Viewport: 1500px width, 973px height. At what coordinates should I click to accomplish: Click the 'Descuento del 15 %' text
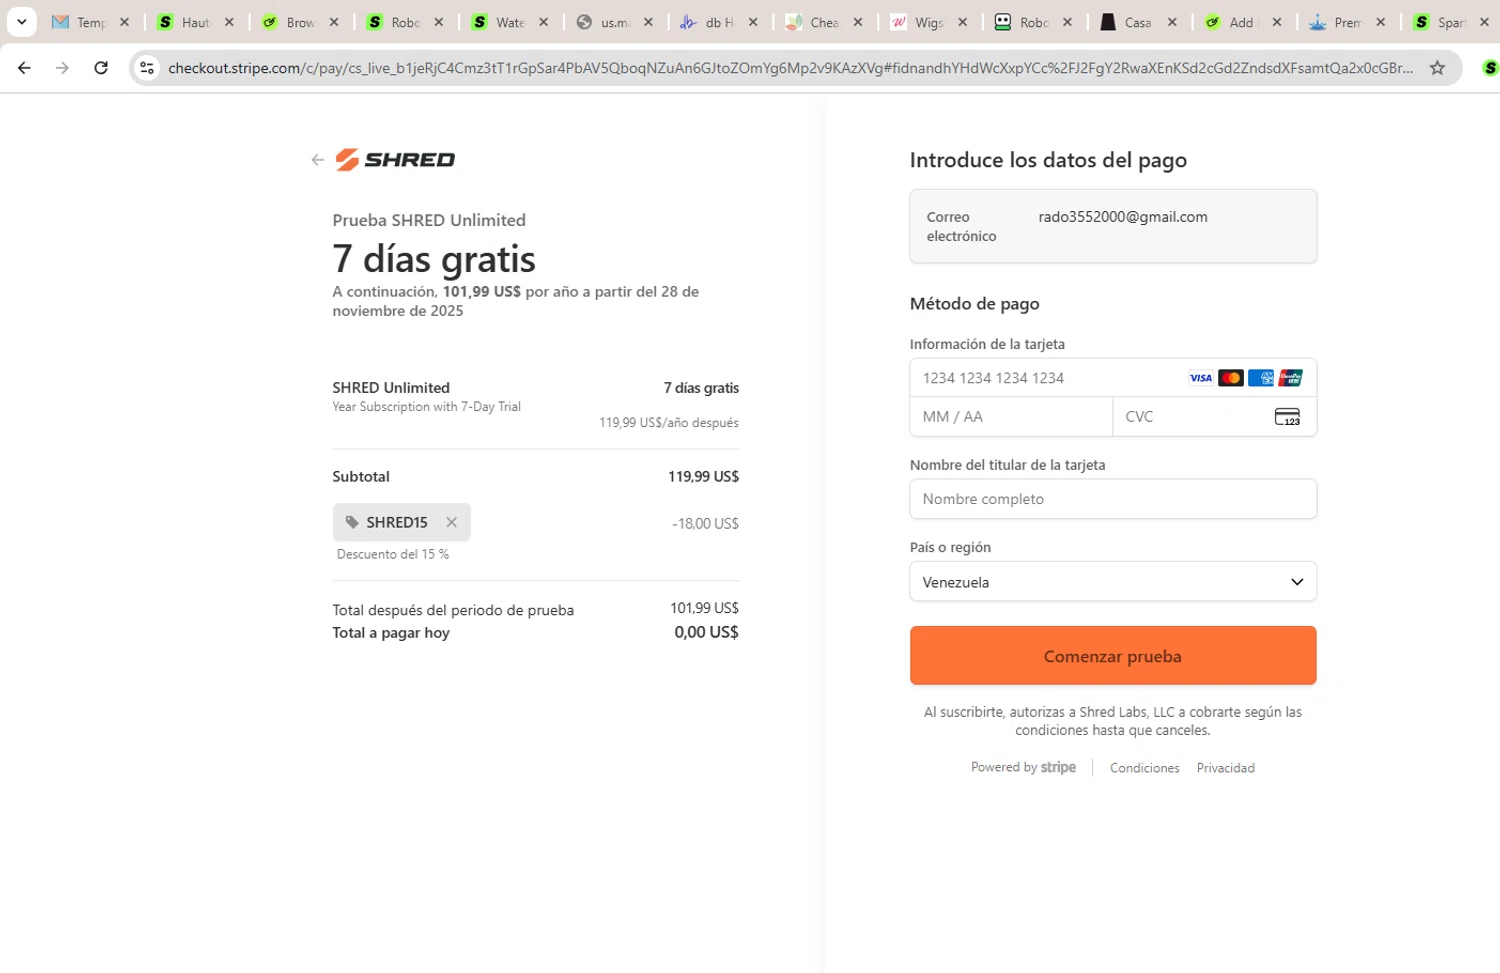pyautogui.click(x=392, y=554)
